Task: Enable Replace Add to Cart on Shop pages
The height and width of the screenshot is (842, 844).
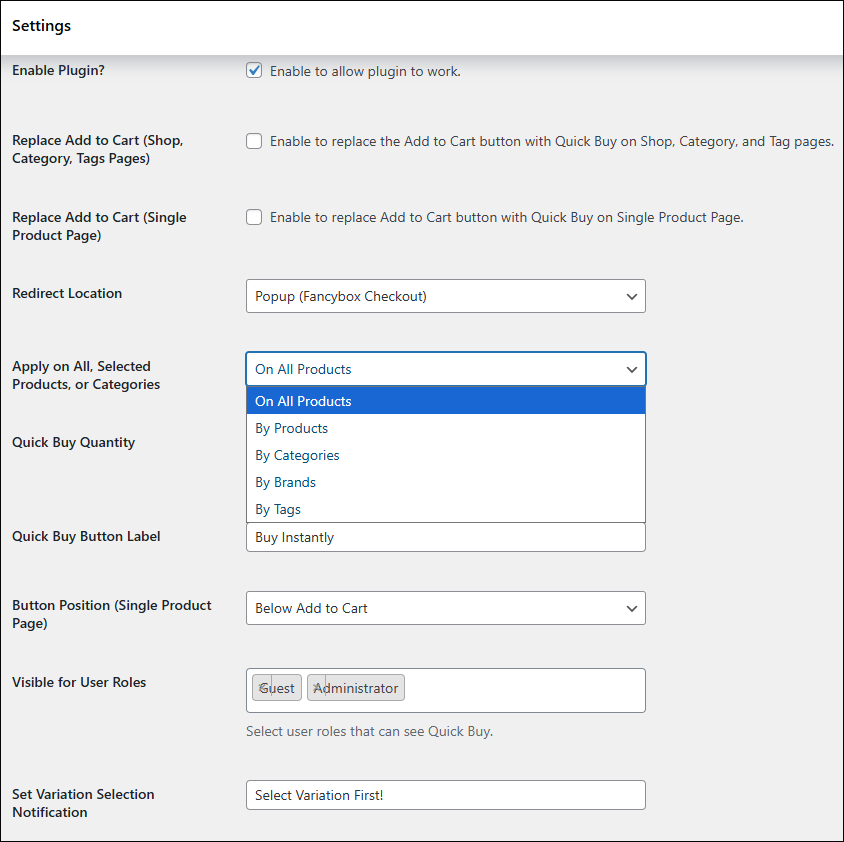Action: pyautogui.click(x=254, y=141)
